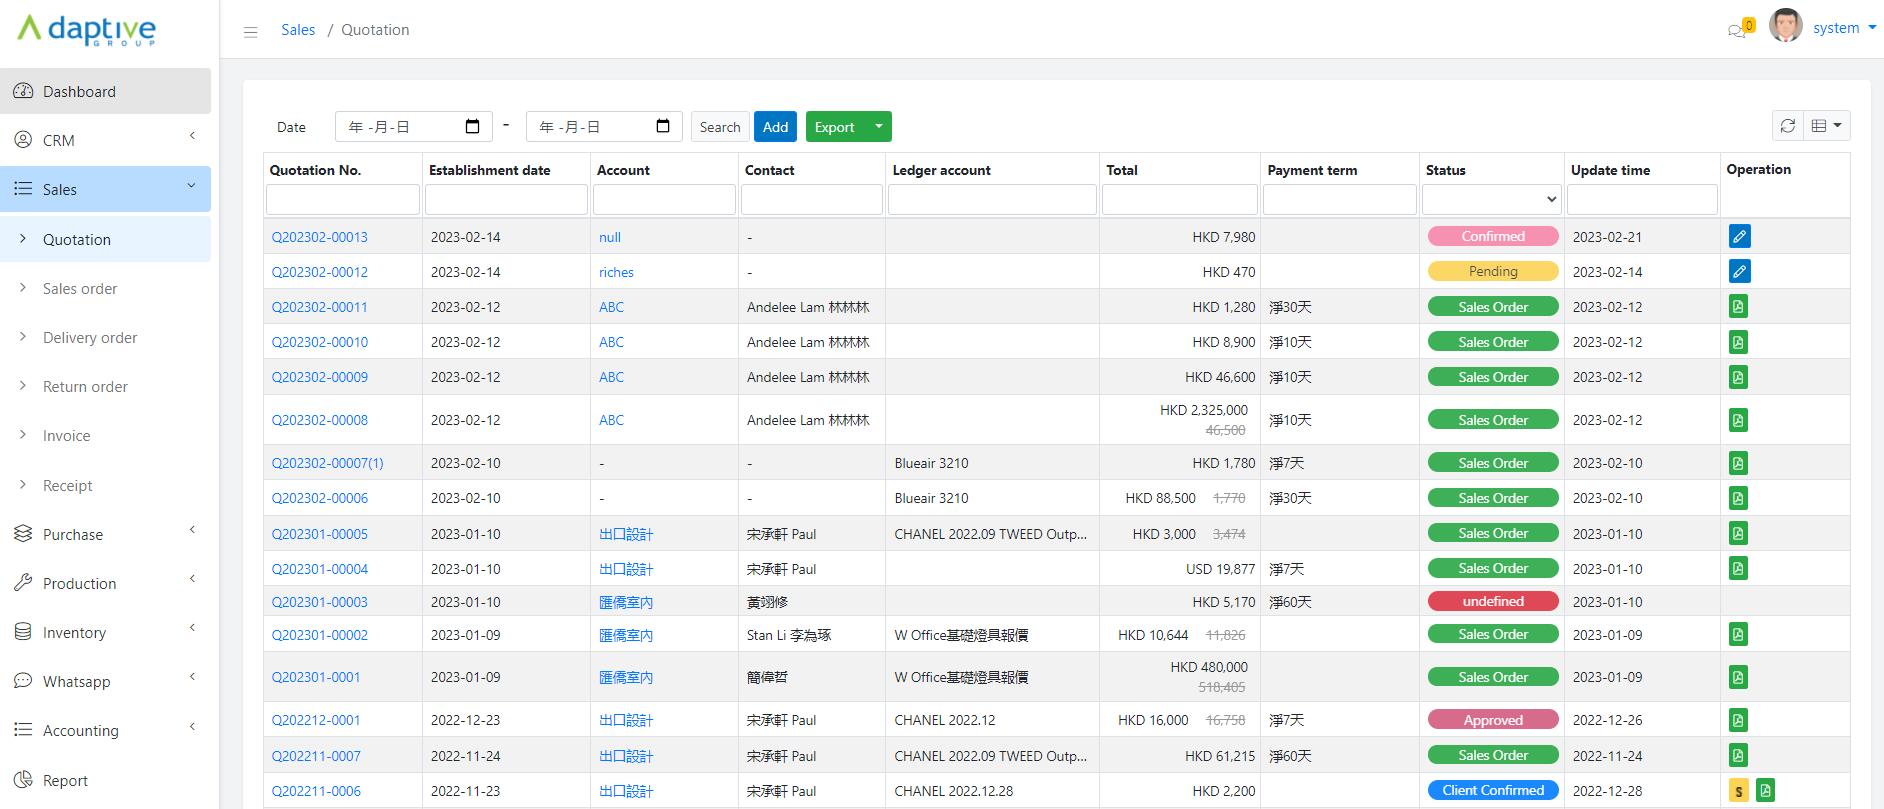Expand the Export dropdown arrow

(x=878, y=127)
